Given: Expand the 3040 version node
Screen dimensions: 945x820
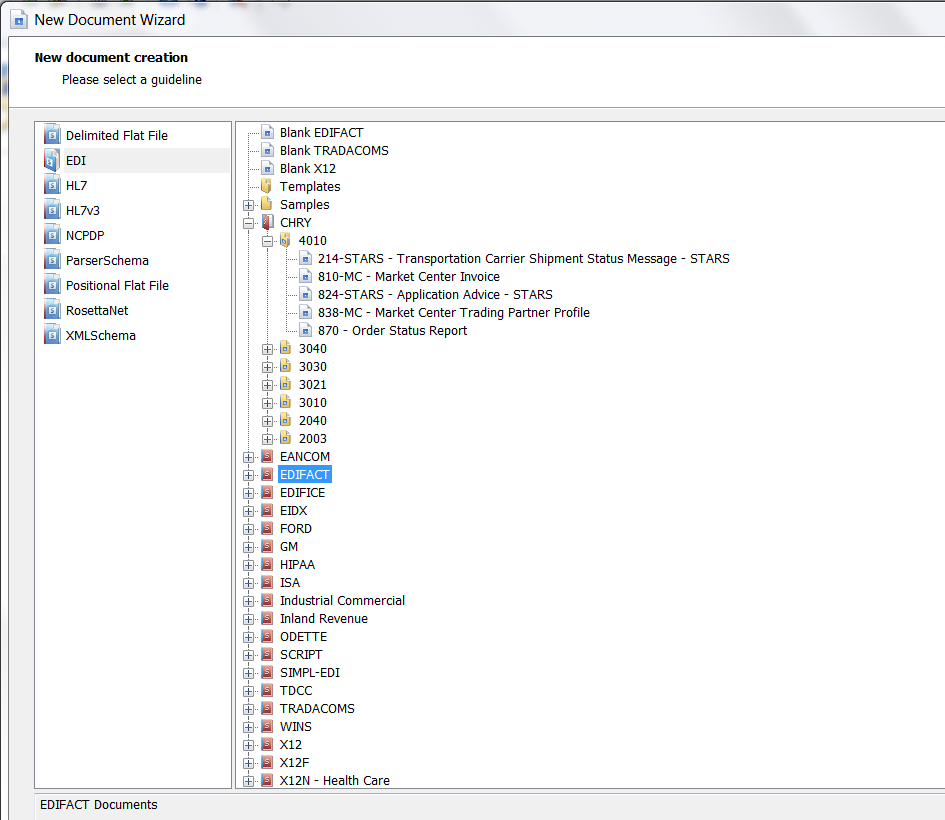Looking at the screenshot, I should 266,348.
